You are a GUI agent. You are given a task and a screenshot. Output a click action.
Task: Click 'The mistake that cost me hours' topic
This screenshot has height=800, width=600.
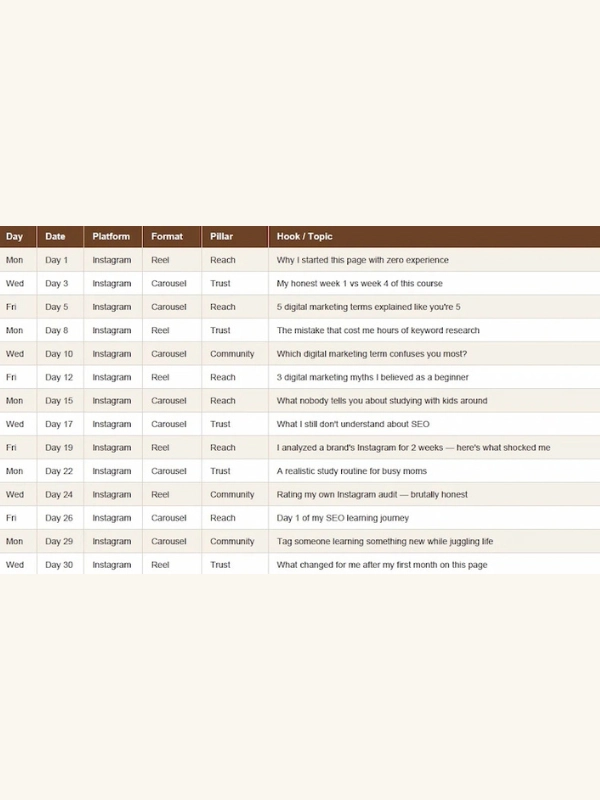[378, 330]
